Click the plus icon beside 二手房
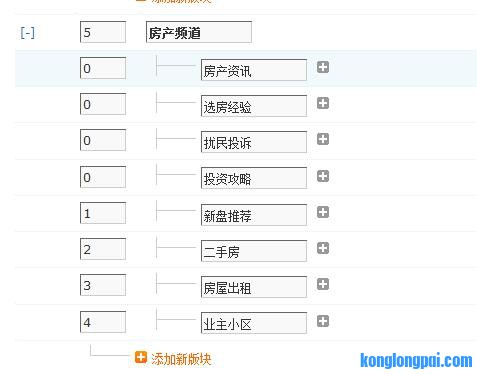This screenshot has width=477, height=374. coord(323,248)
